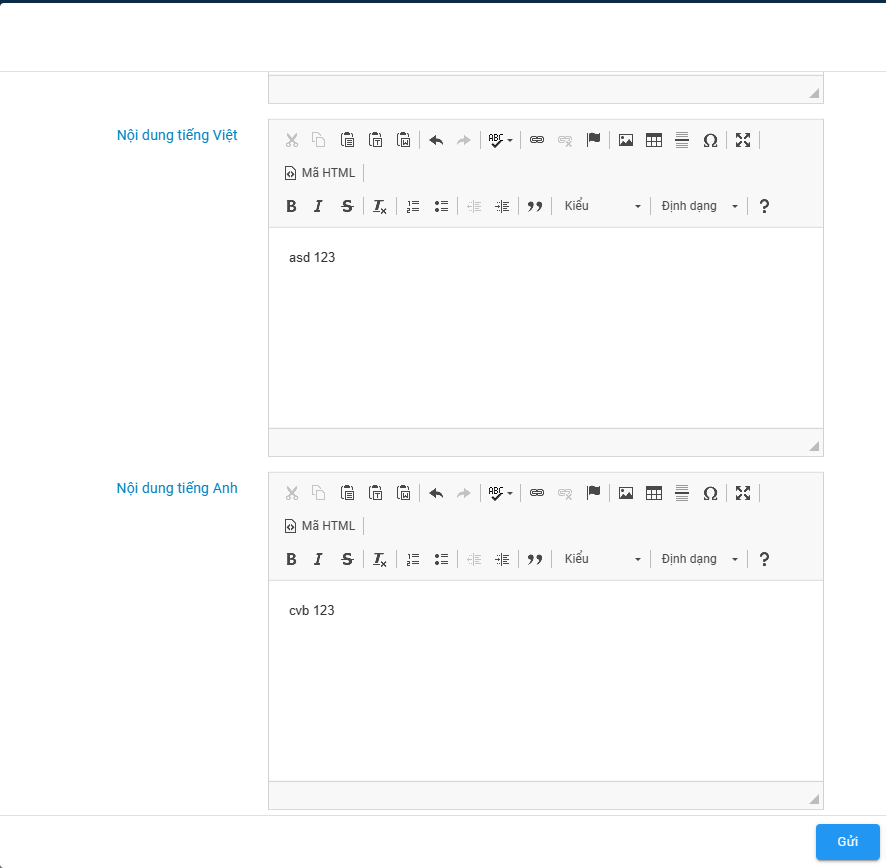Screen dimensions: 886x868
Task: Switch Vietnamese editor to Mã HTML view
Action: pyautogui.click(x=320, y=173)
